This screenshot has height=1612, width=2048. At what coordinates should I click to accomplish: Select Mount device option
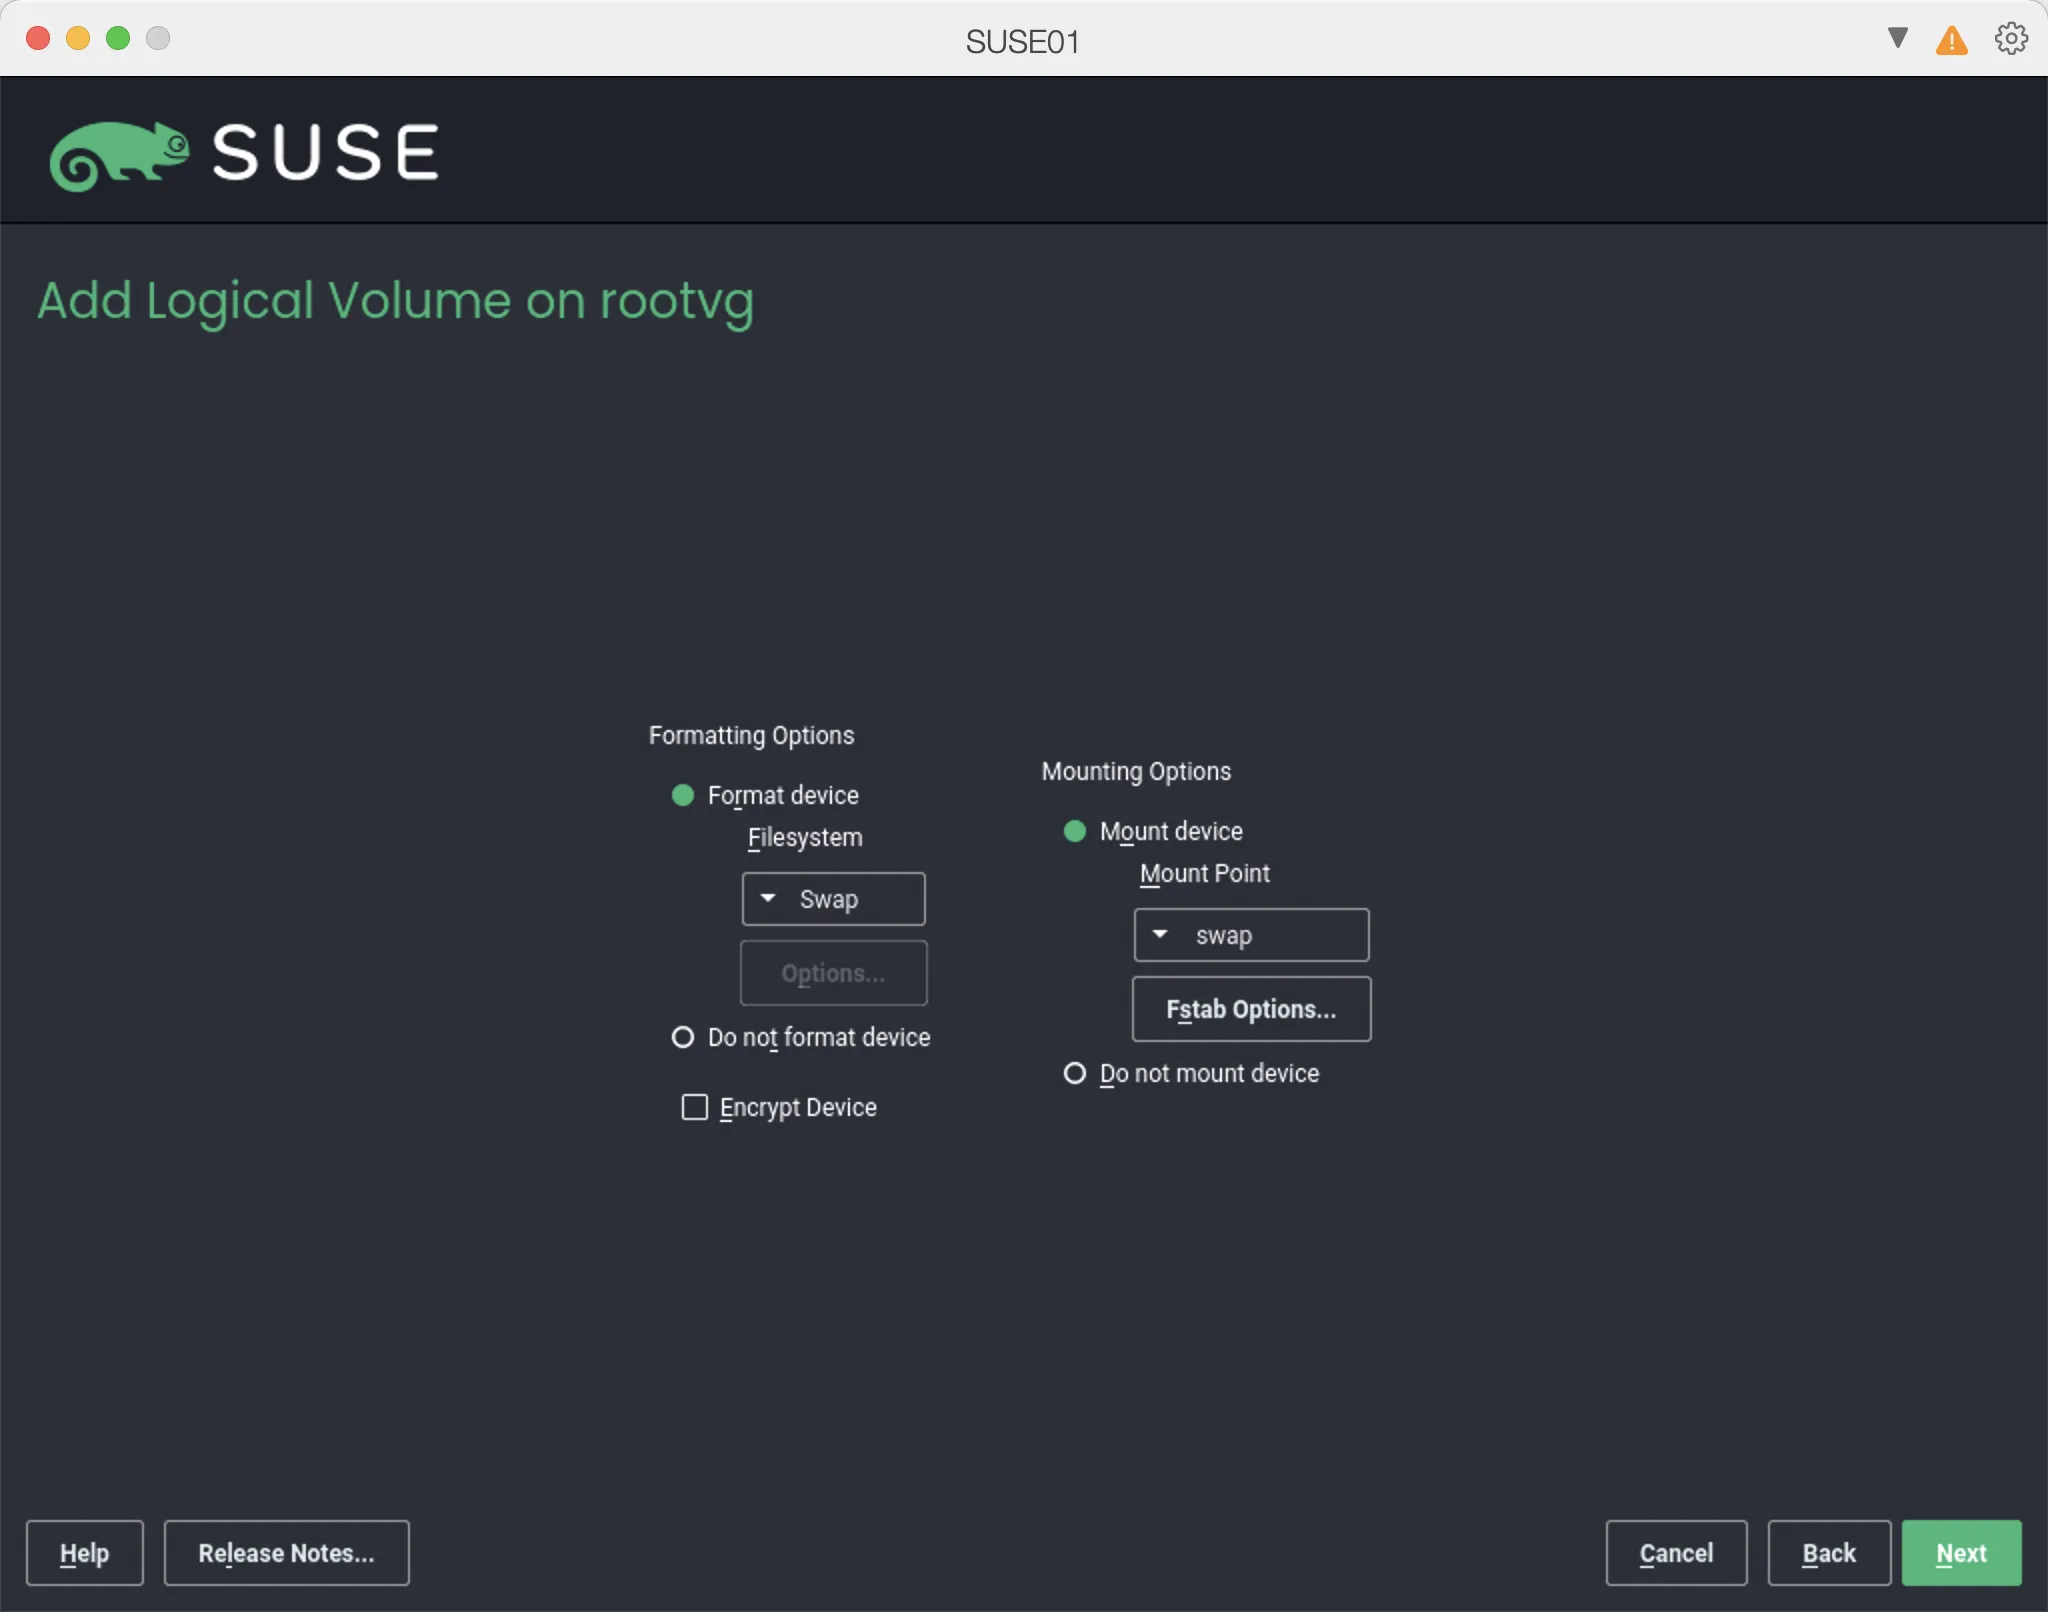click(x=1075, y=831)
